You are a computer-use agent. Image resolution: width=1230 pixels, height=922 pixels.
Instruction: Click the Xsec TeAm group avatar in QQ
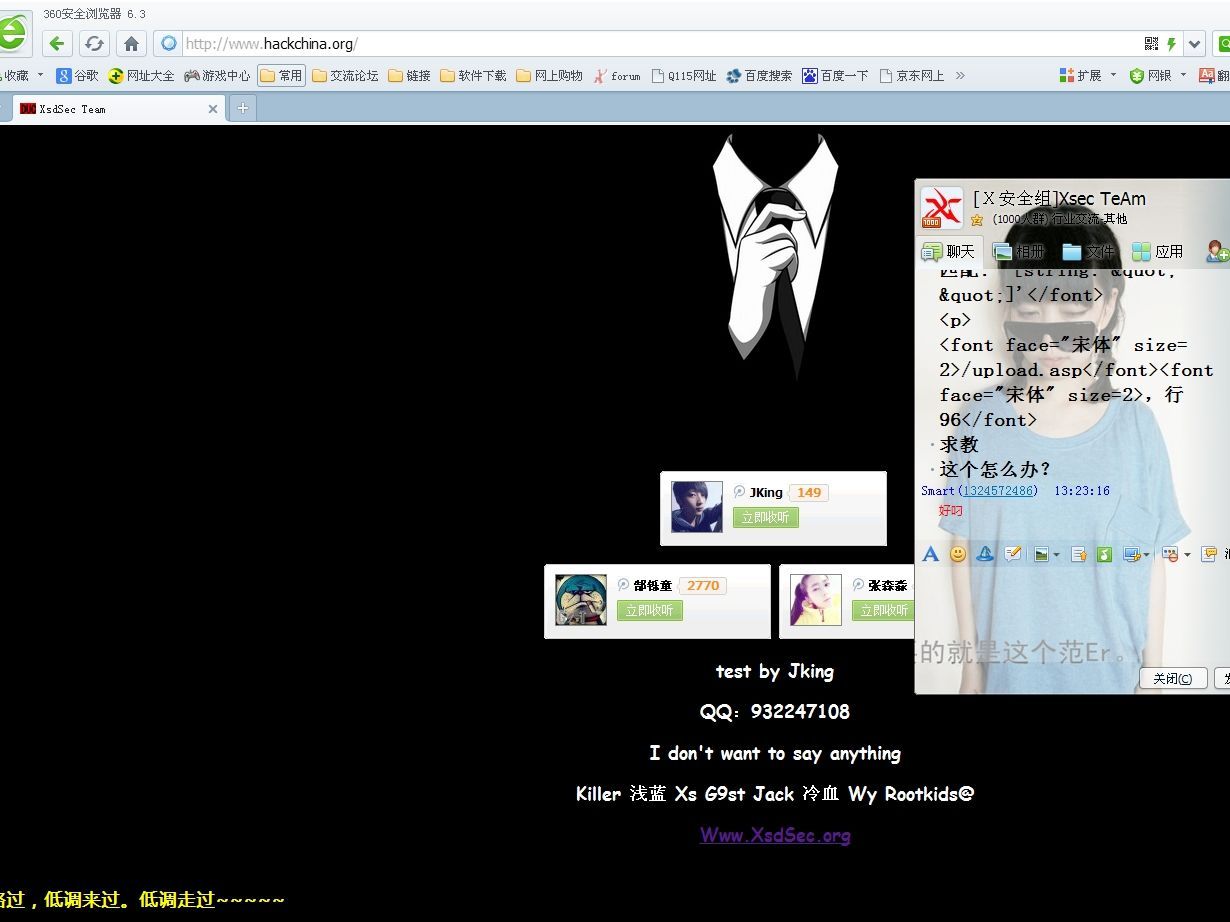pos(942,208)
